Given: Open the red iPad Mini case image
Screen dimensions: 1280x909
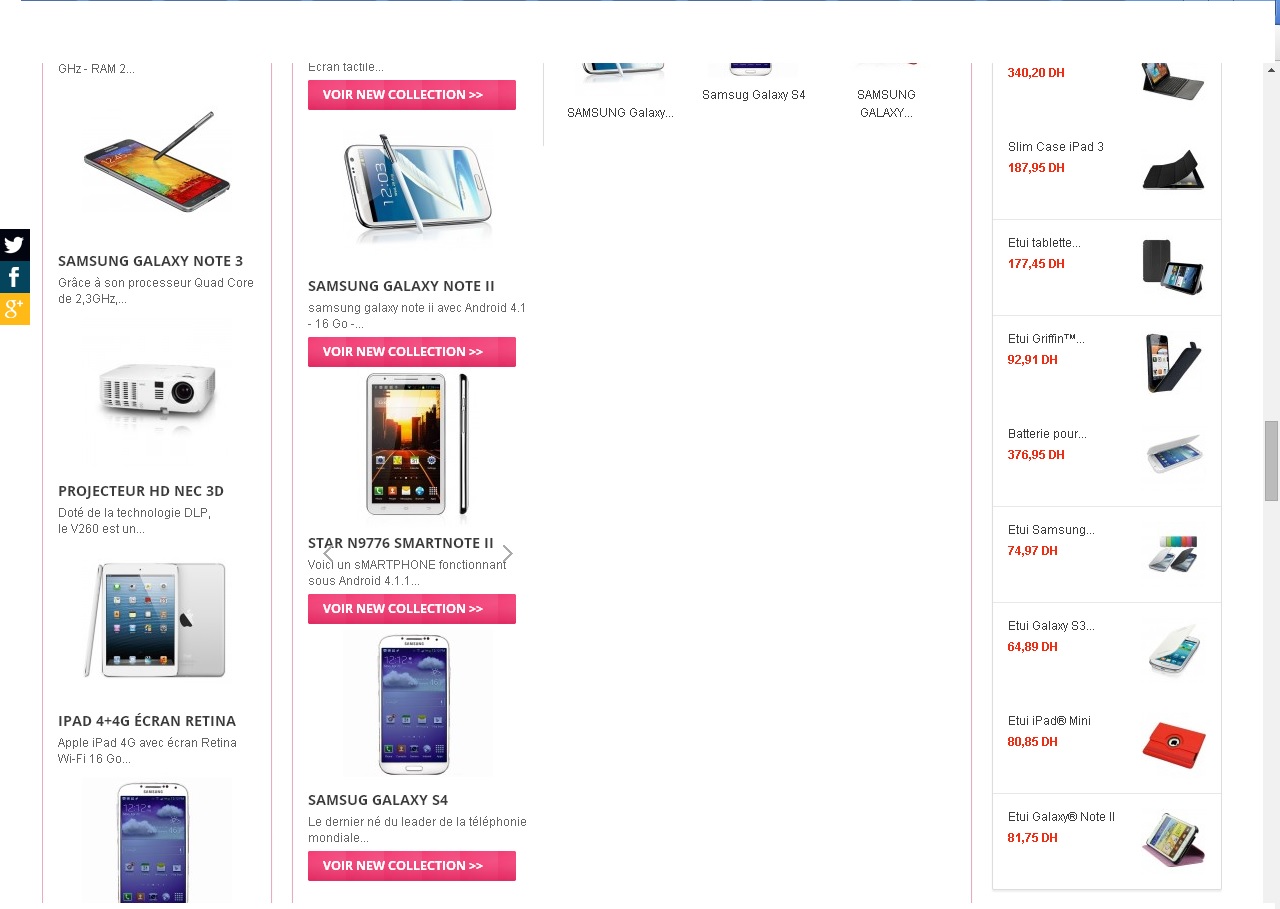Looking at the screenshot, I should [x=1174, y=745].
